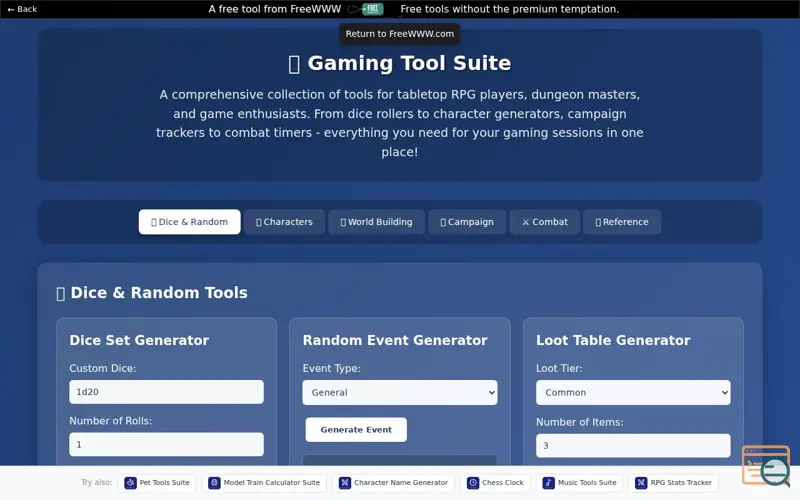Screen dimensions: 800x500
Task: Open the Model Train Calculator Suite icon
Action: click(214, 483)
